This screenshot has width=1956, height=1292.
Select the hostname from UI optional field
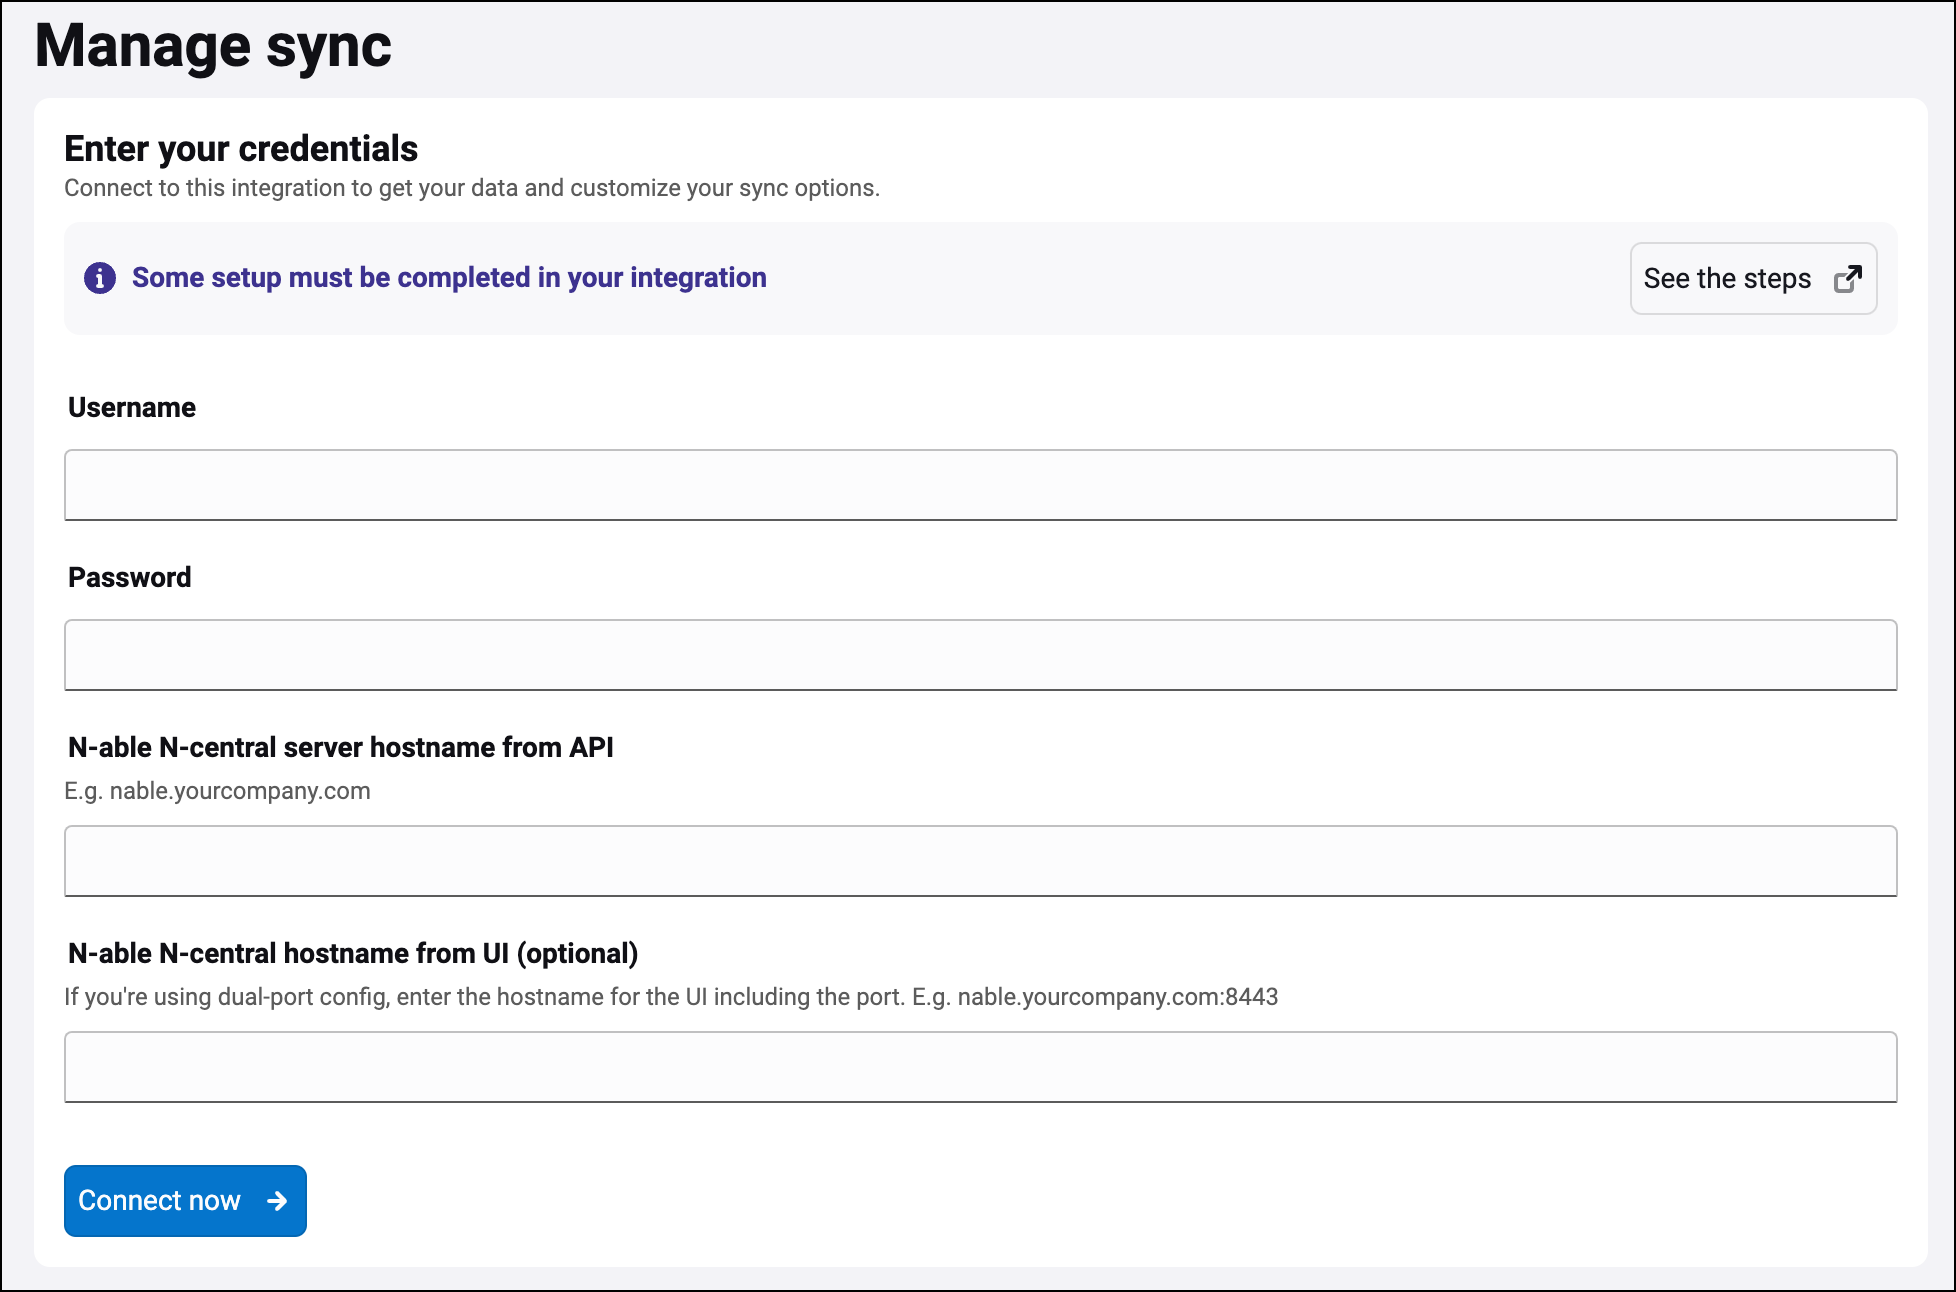(x=980, y=1067)
